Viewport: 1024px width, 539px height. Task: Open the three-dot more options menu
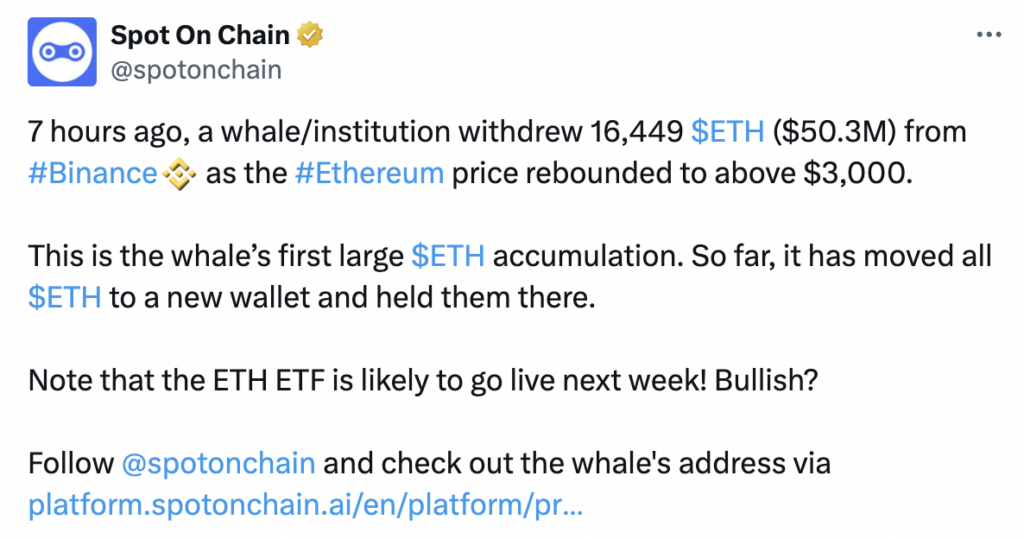point(989,35)
